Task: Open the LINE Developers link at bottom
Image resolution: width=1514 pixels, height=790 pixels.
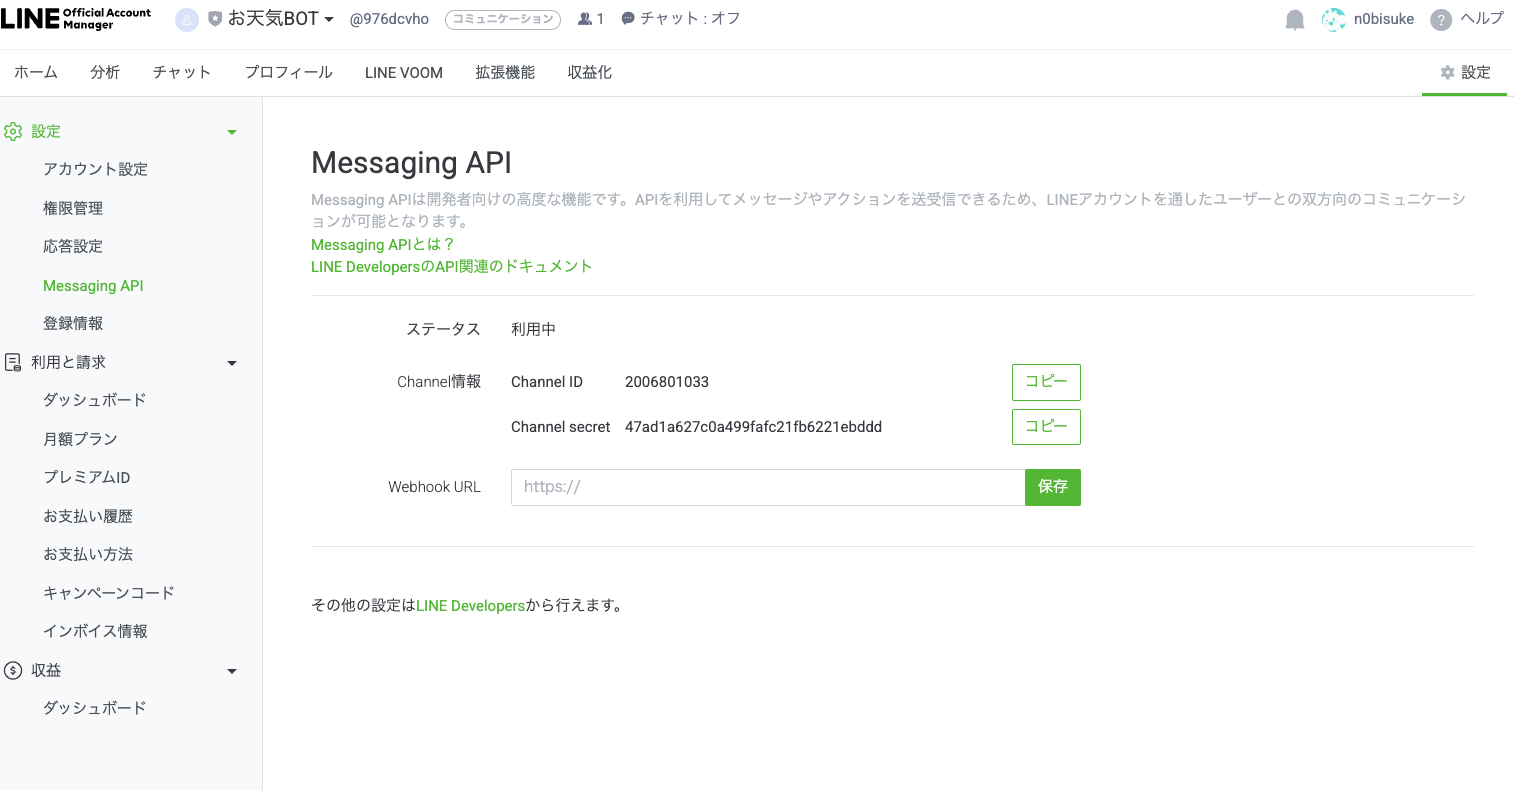Action: point(471,605)
